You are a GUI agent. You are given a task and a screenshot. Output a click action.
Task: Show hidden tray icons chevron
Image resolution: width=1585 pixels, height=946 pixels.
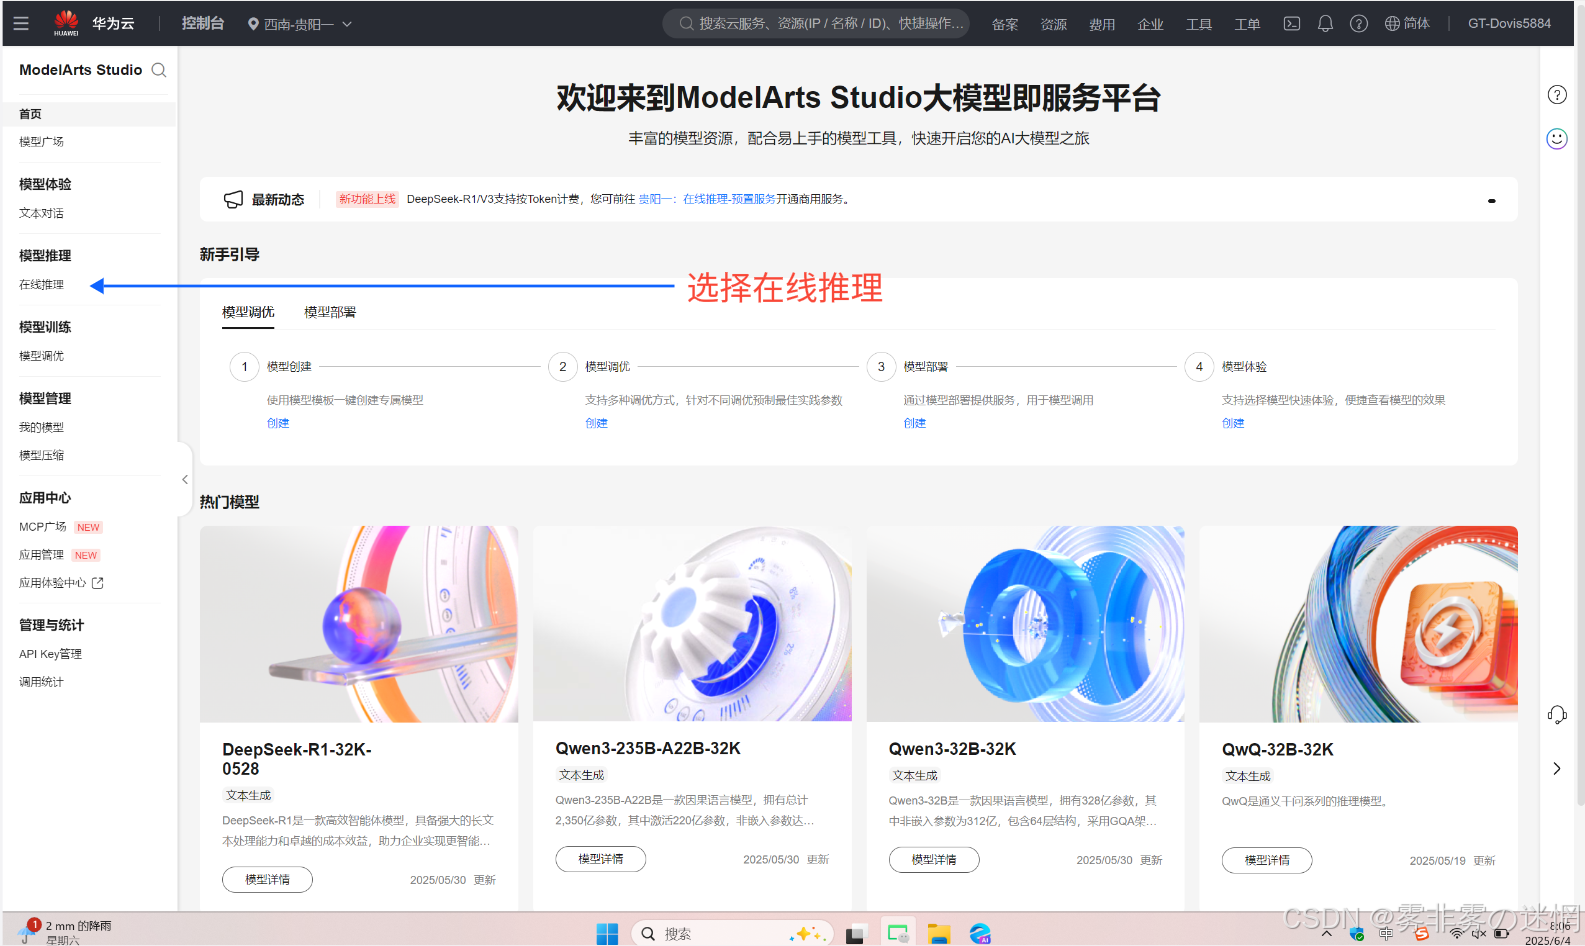point(1326,934)
